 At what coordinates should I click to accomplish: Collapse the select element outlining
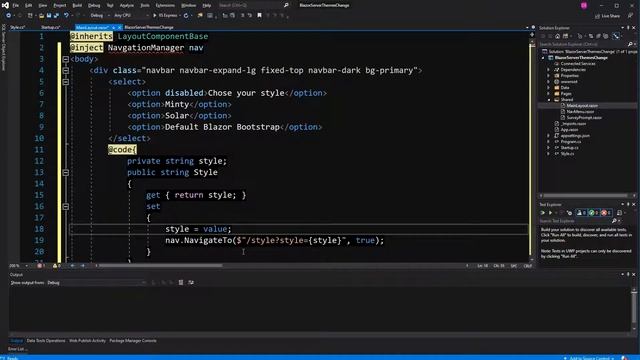[x=66, y=82]
